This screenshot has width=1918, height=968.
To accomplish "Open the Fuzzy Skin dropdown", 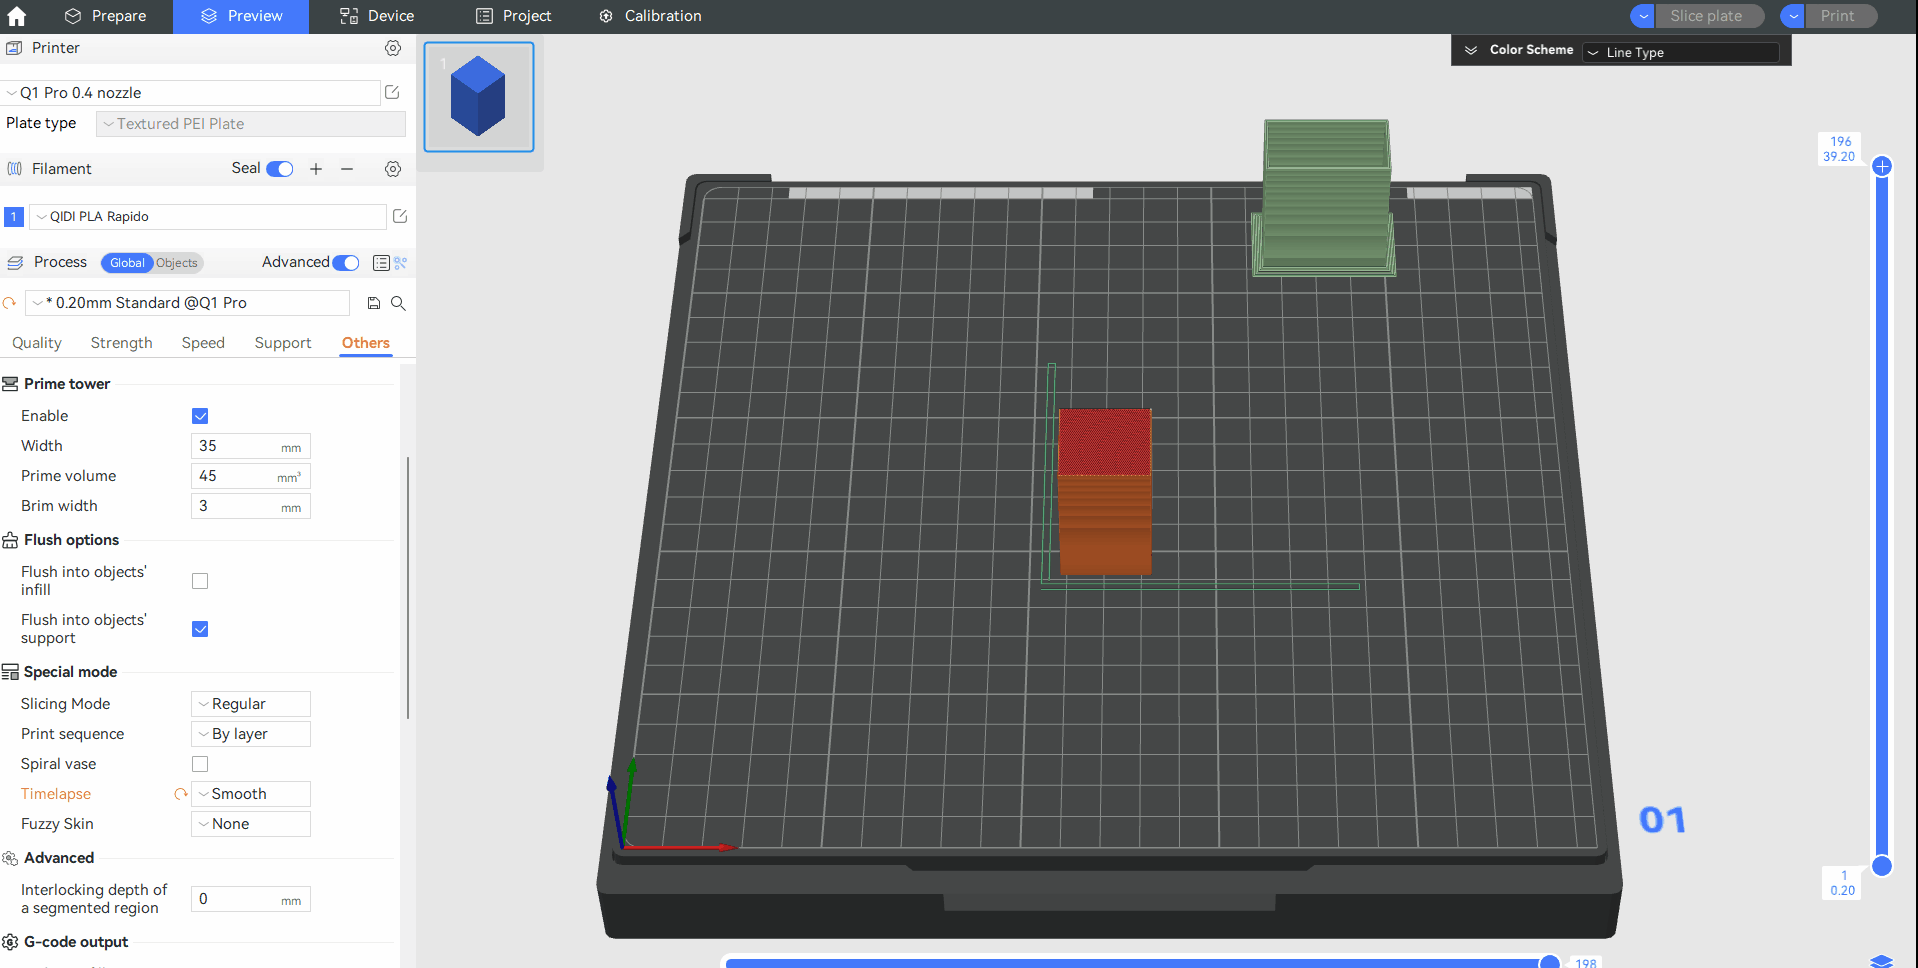I will click(251, 824).
